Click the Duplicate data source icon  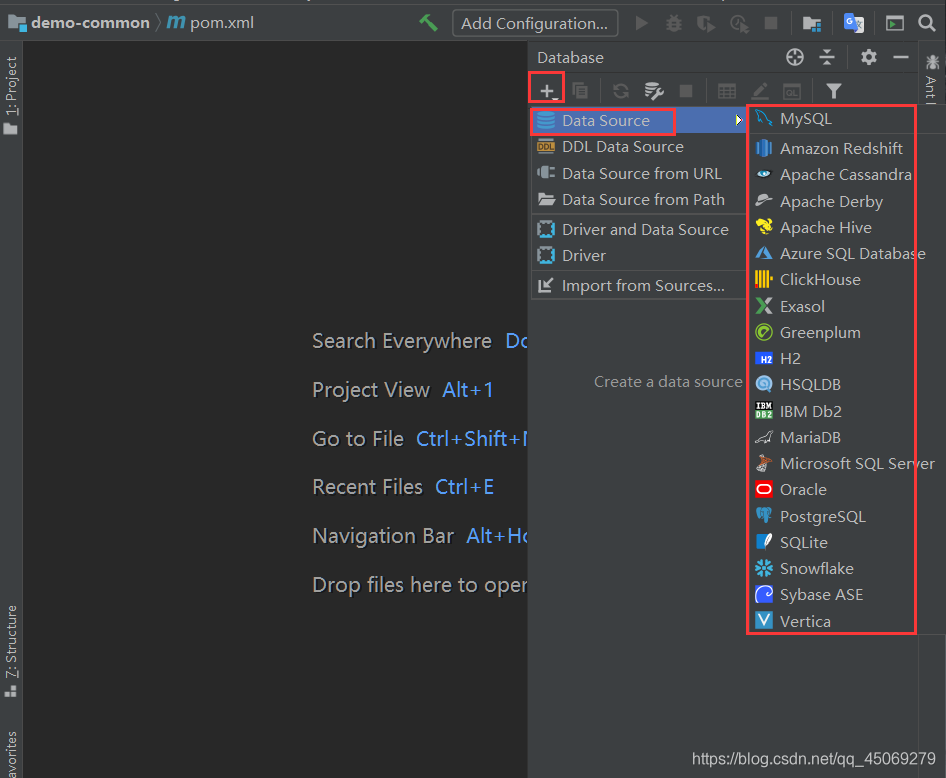tap(580, 91)
